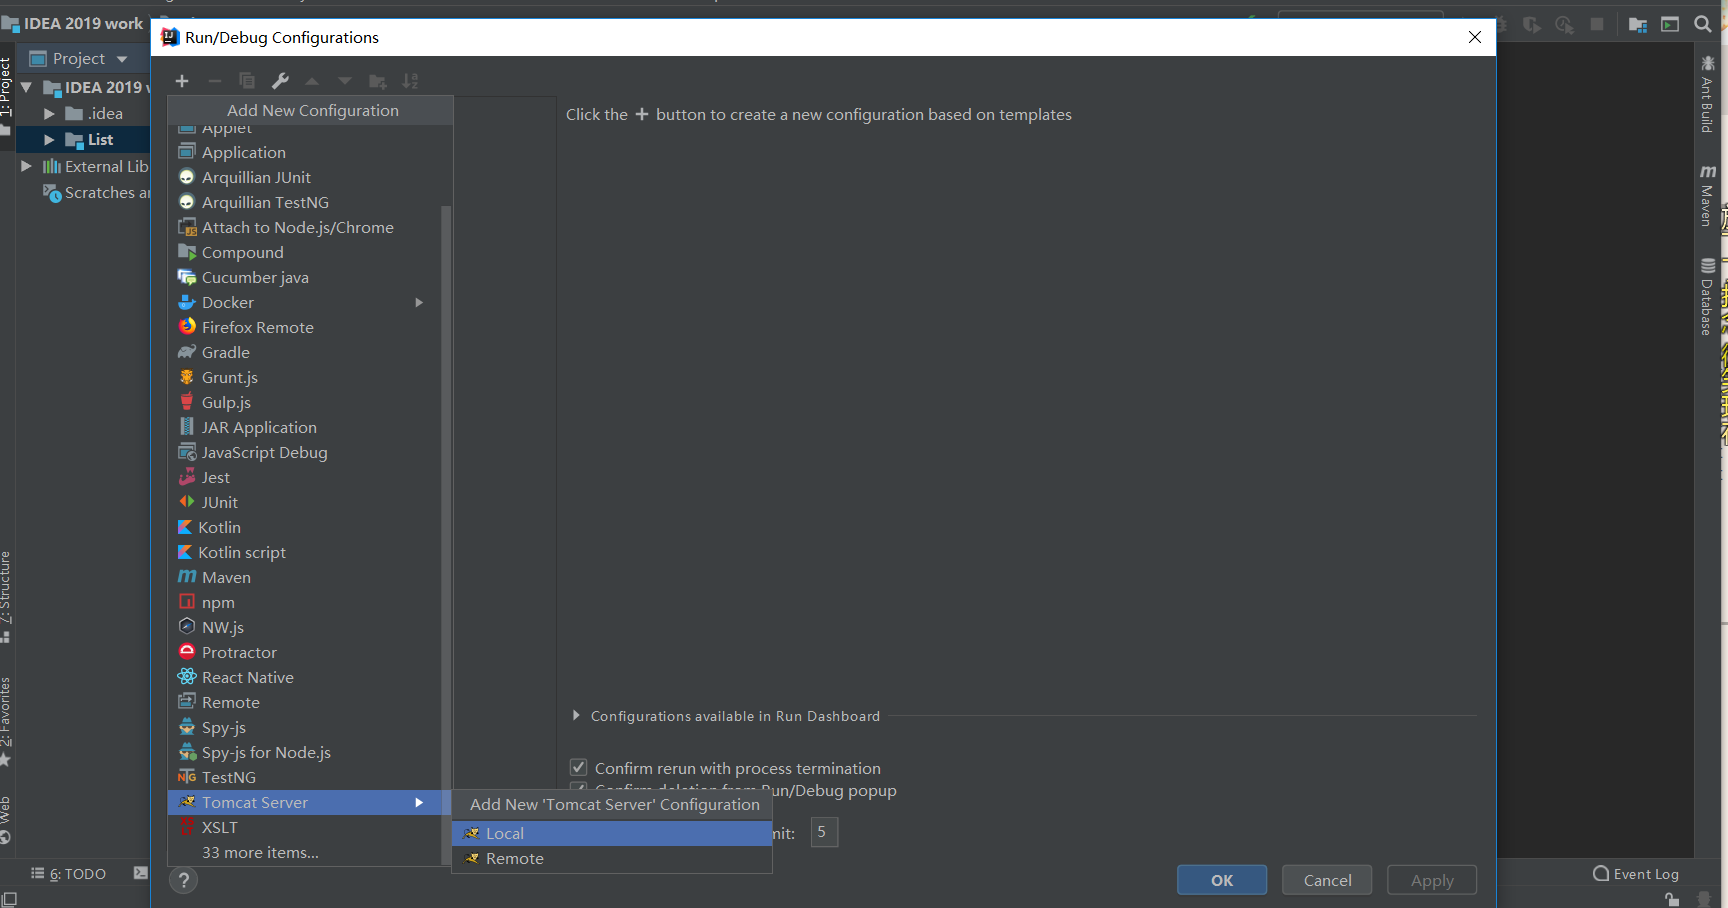Click the wrench Edit Templates icon
Image resolution: width=1728 pixels, height=908 pixels.
pyautogui.click(x=280, y=81)
